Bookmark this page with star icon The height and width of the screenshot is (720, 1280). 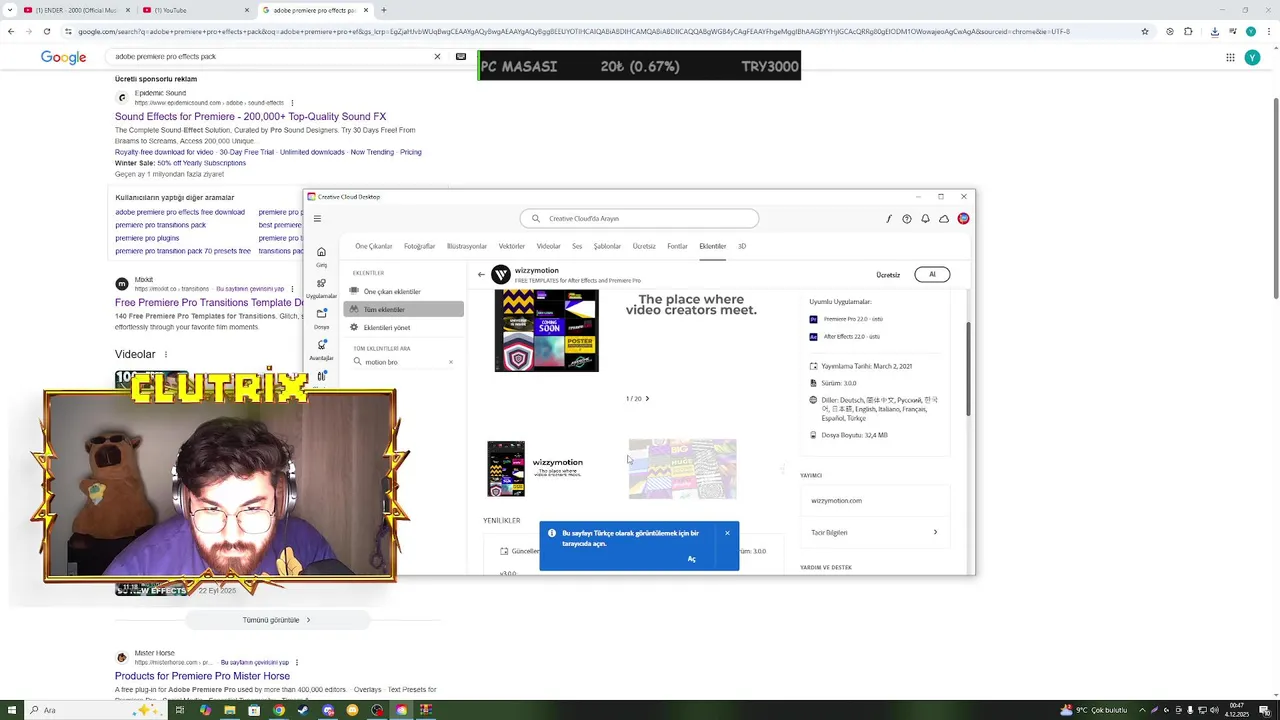[1145, 31]
